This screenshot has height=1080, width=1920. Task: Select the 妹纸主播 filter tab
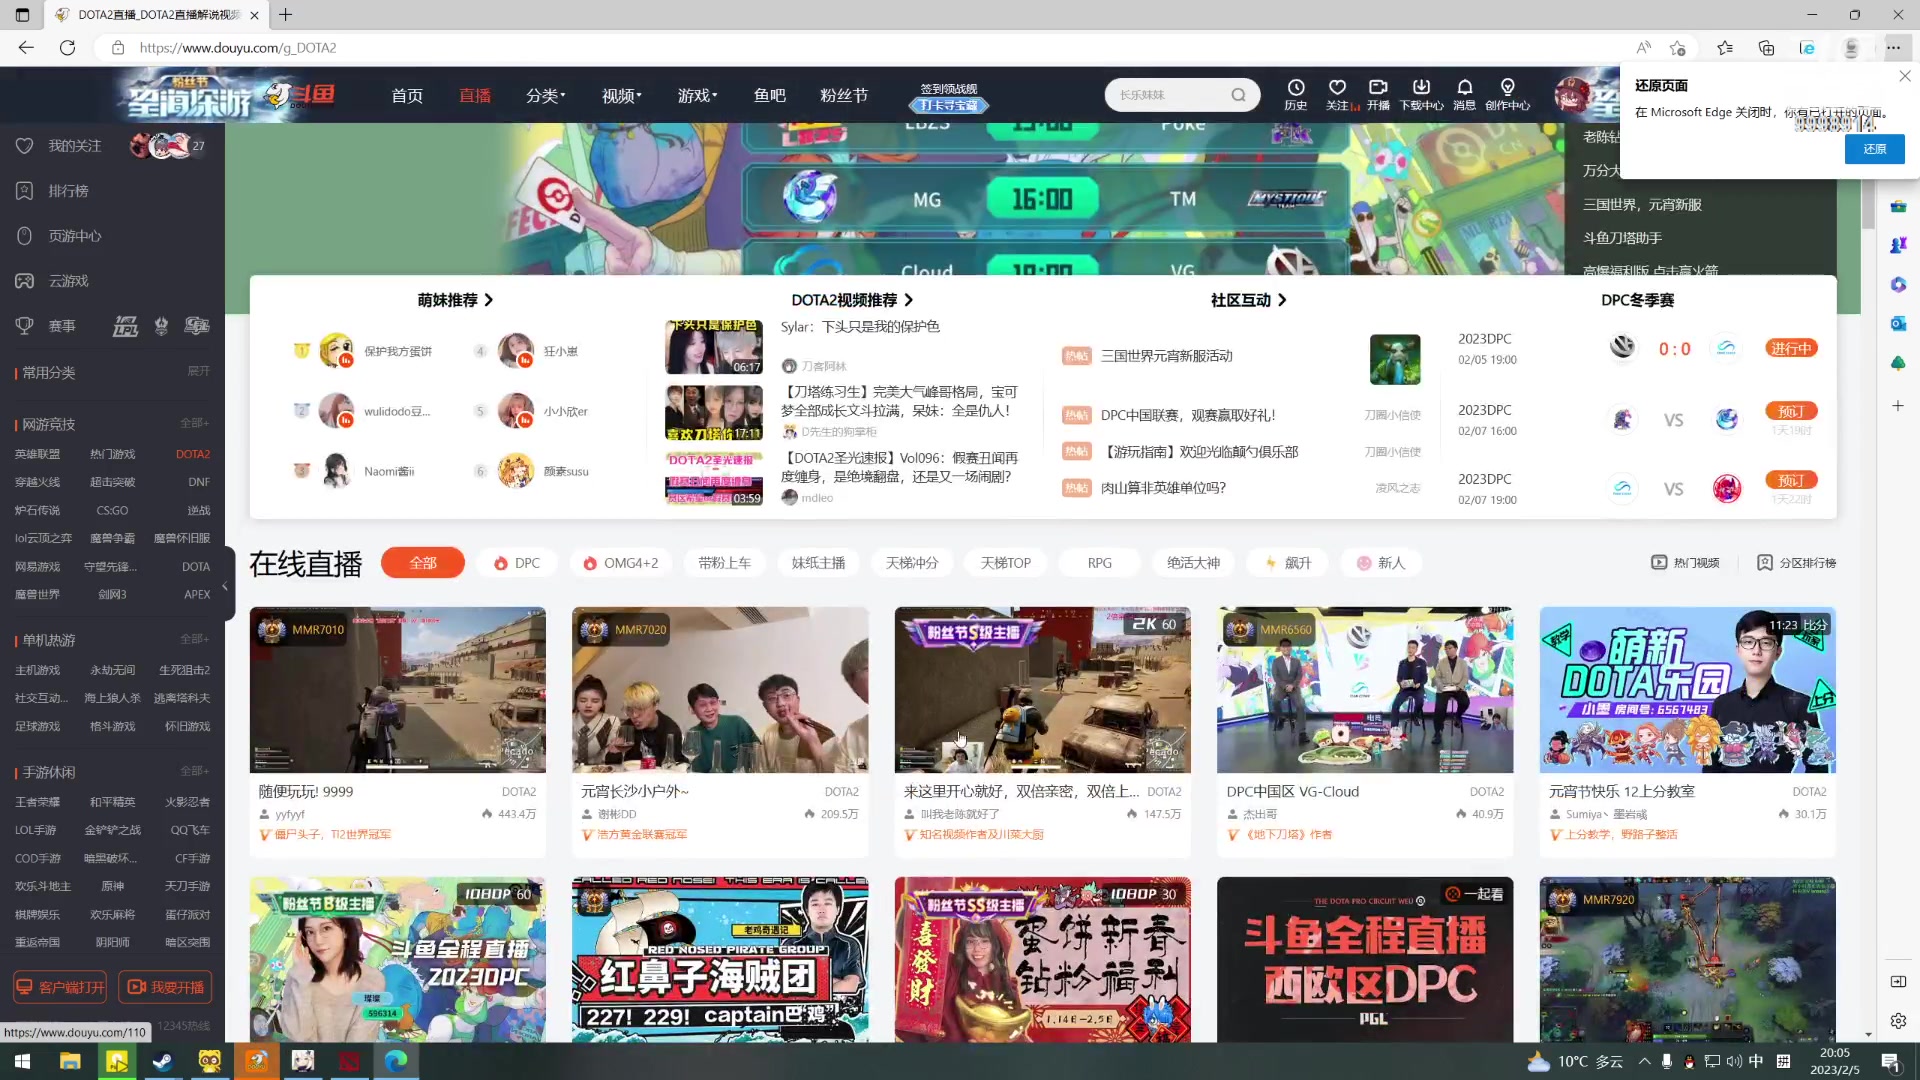[818, 563]
